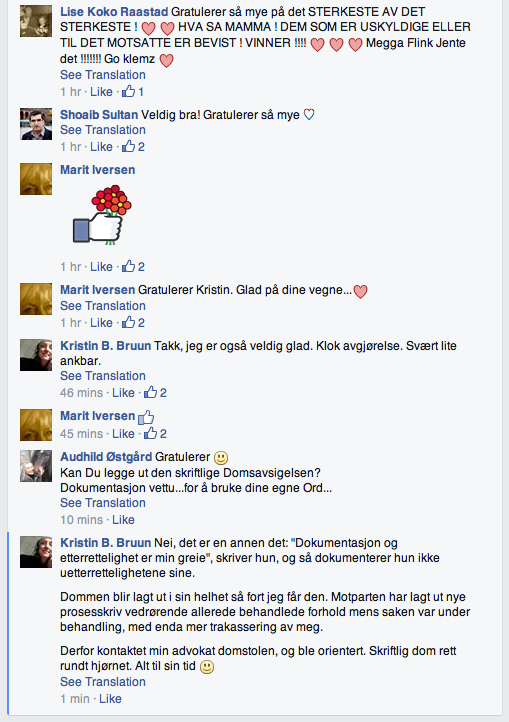
Task: See Translation of Lise Koko Raastad's comment
Action: point(103,75)
